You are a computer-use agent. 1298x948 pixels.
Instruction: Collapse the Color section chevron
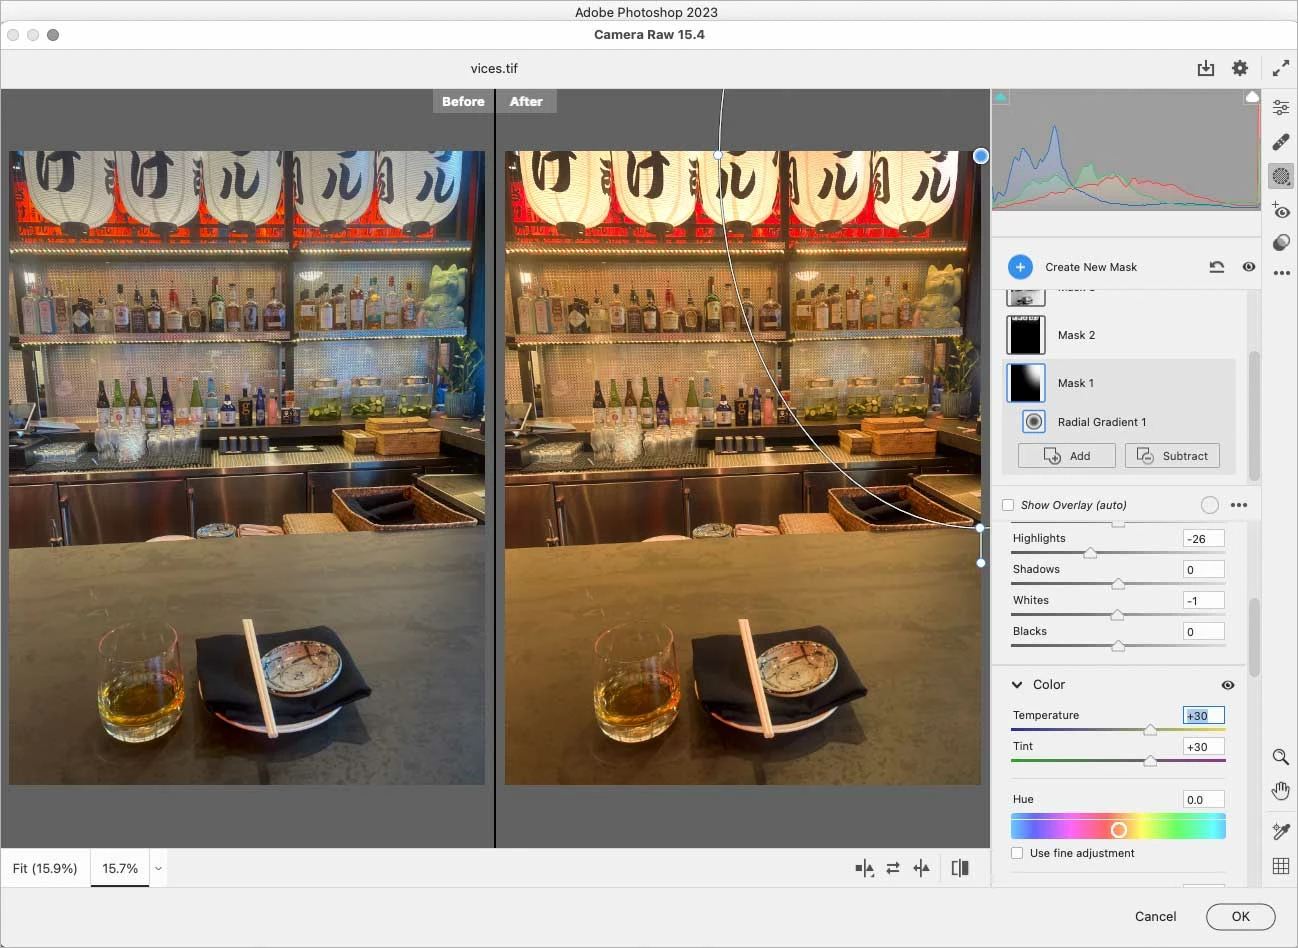pyautogui.click(x=1017, y=685)
